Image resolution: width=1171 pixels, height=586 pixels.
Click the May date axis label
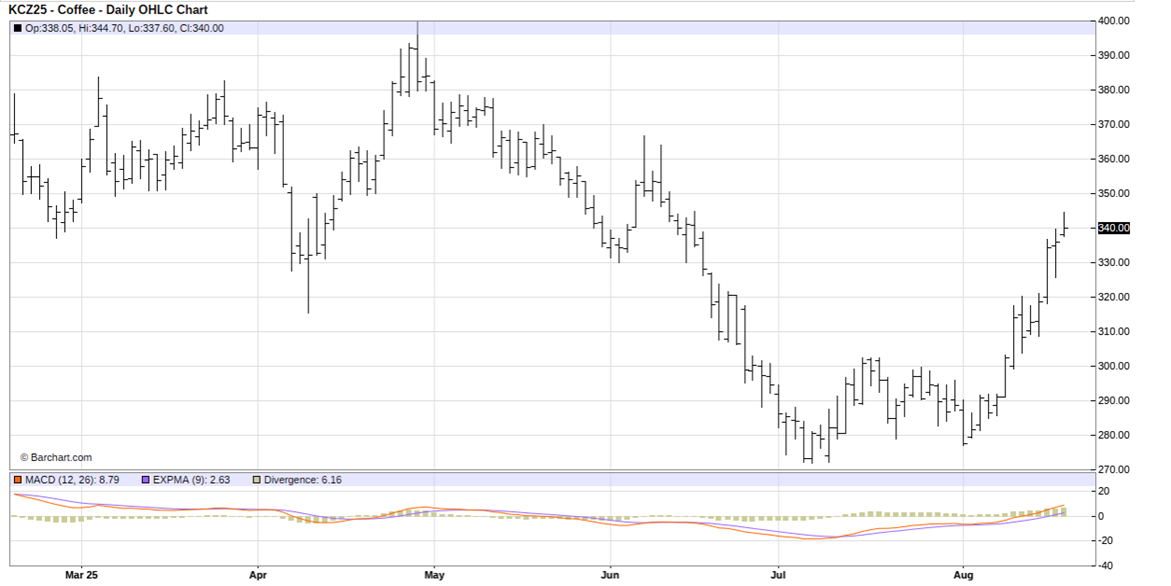[434, 575]
